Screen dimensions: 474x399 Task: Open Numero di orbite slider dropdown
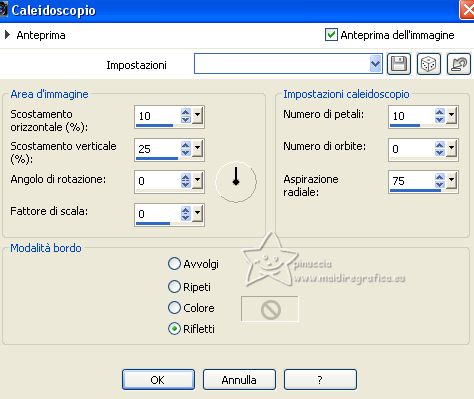[x=452, y=148]
